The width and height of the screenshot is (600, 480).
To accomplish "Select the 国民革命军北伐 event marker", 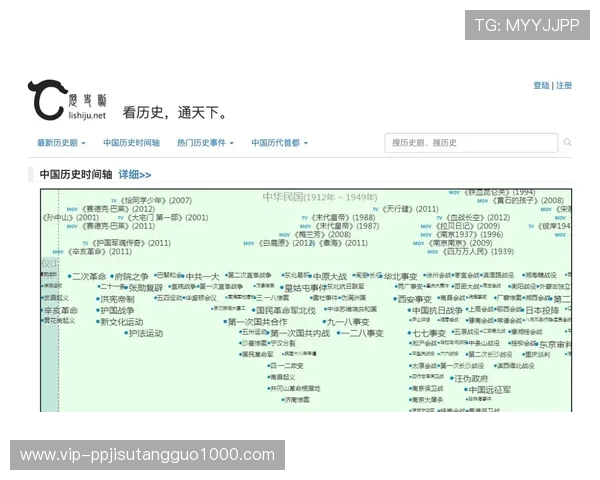I will (x=286, y=310).
